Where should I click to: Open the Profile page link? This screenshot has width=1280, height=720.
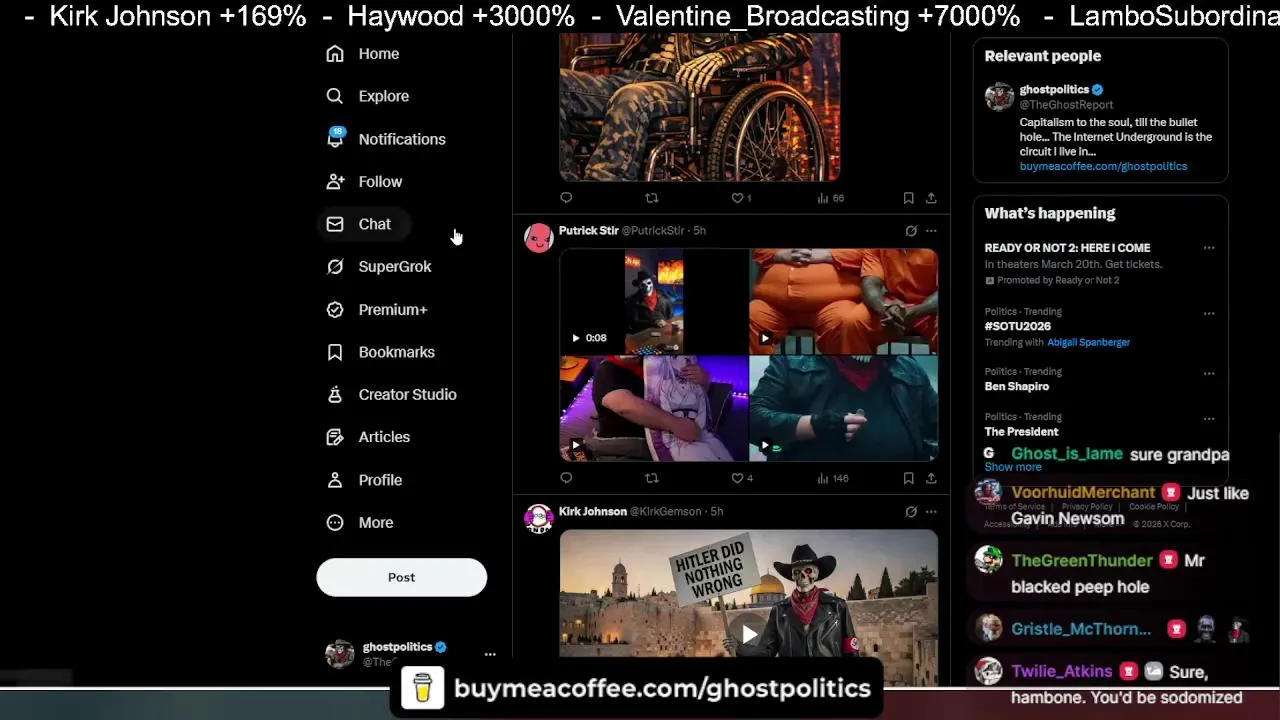click(364, 480)
